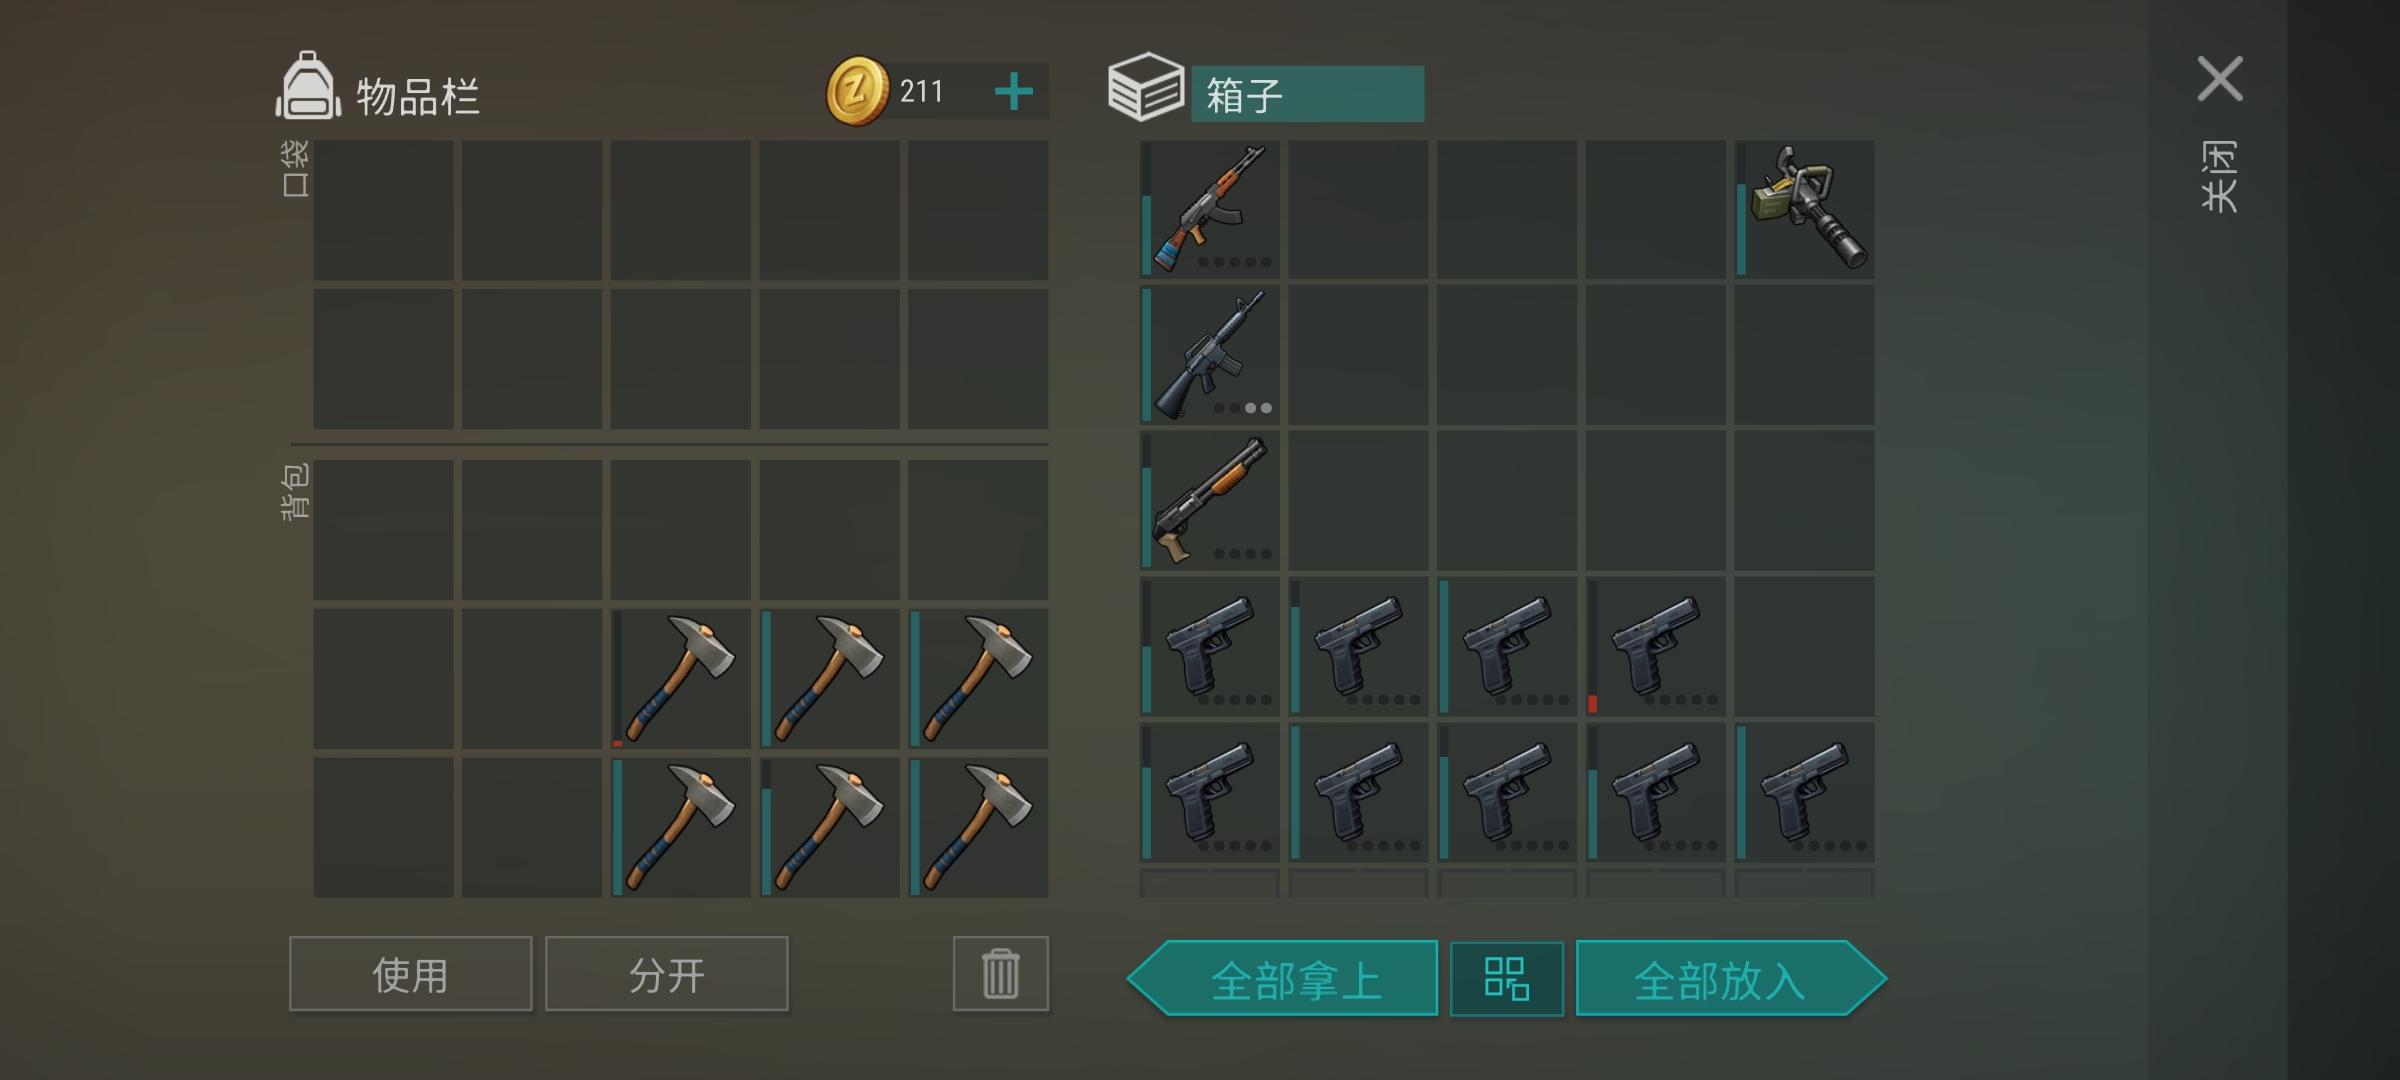Click the trash bin delete icon

[x=1000, y=974]
